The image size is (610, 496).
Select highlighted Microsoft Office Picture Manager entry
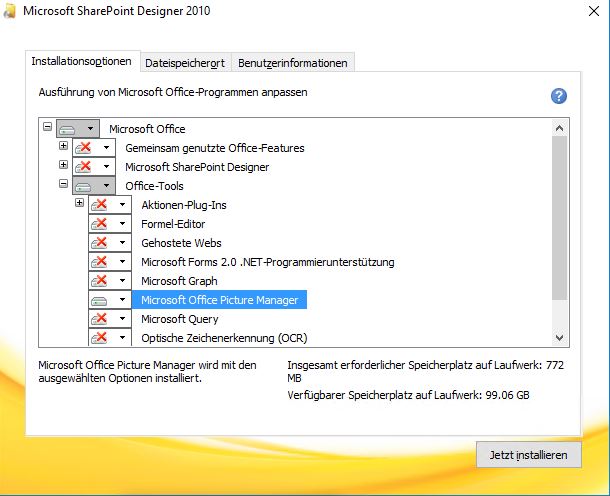(219, 300)
